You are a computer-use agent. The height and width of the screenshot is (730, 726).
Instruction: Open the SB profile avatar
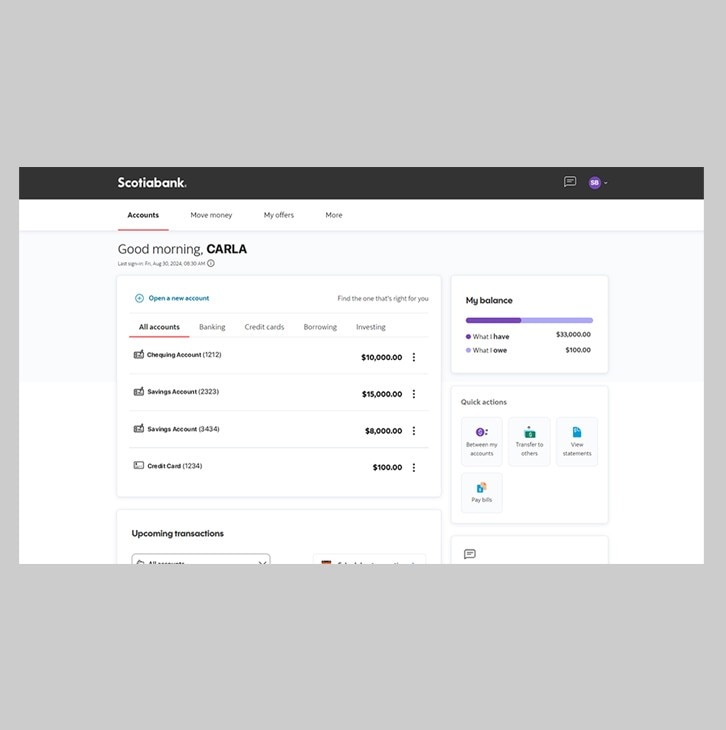(594, 182)
